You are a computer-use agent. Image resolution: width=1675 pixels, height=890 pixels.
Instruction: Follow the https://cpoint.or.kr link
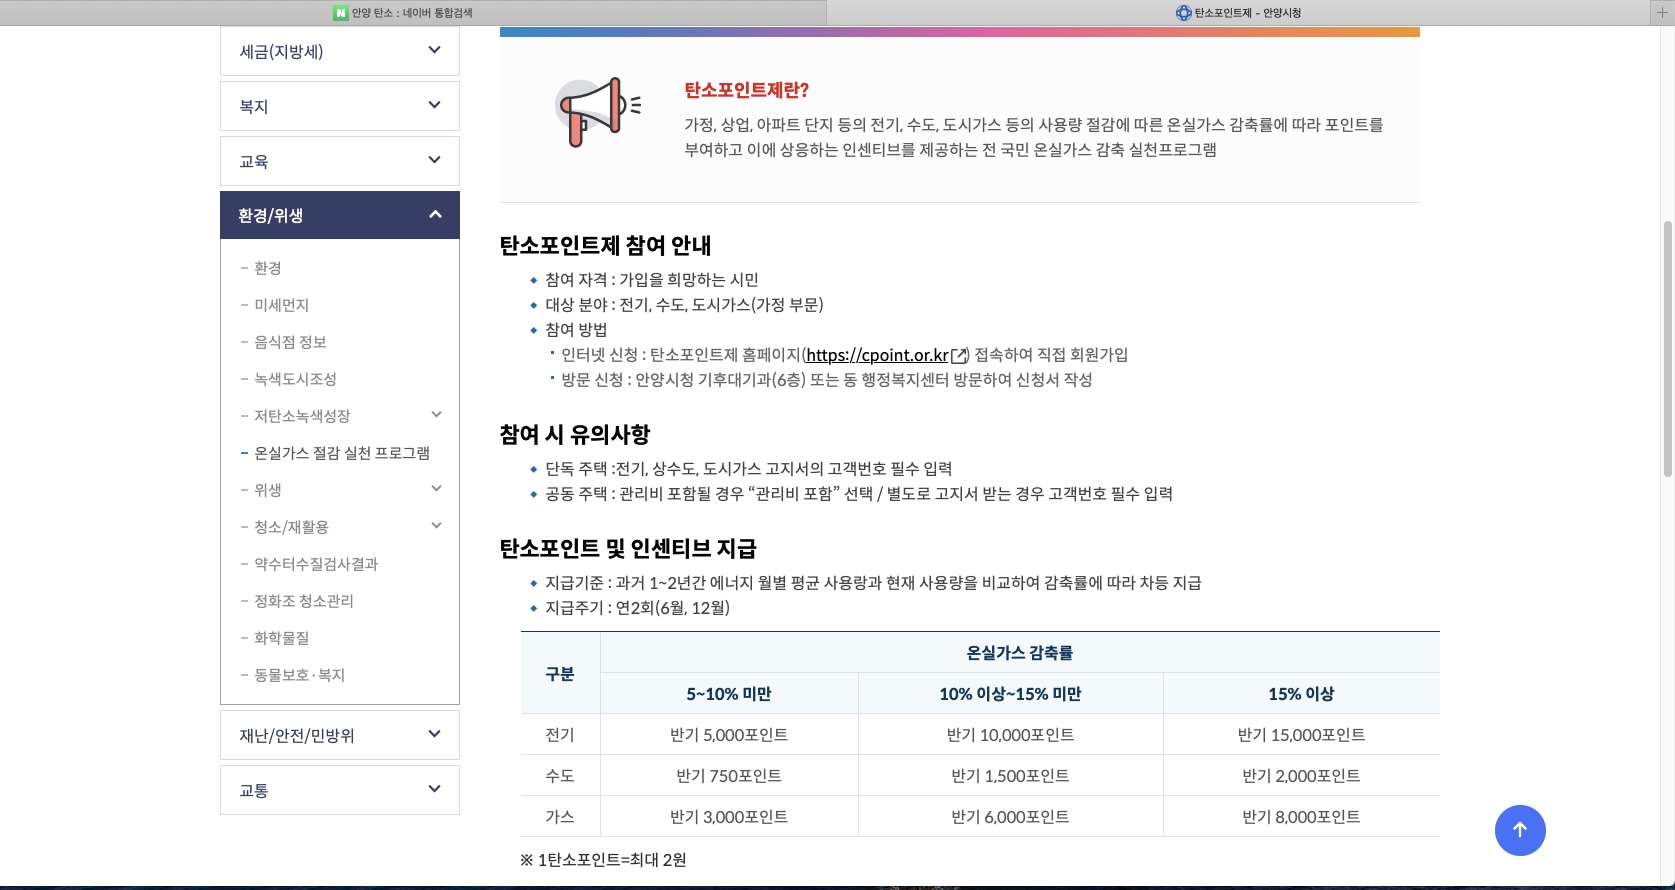877,355
